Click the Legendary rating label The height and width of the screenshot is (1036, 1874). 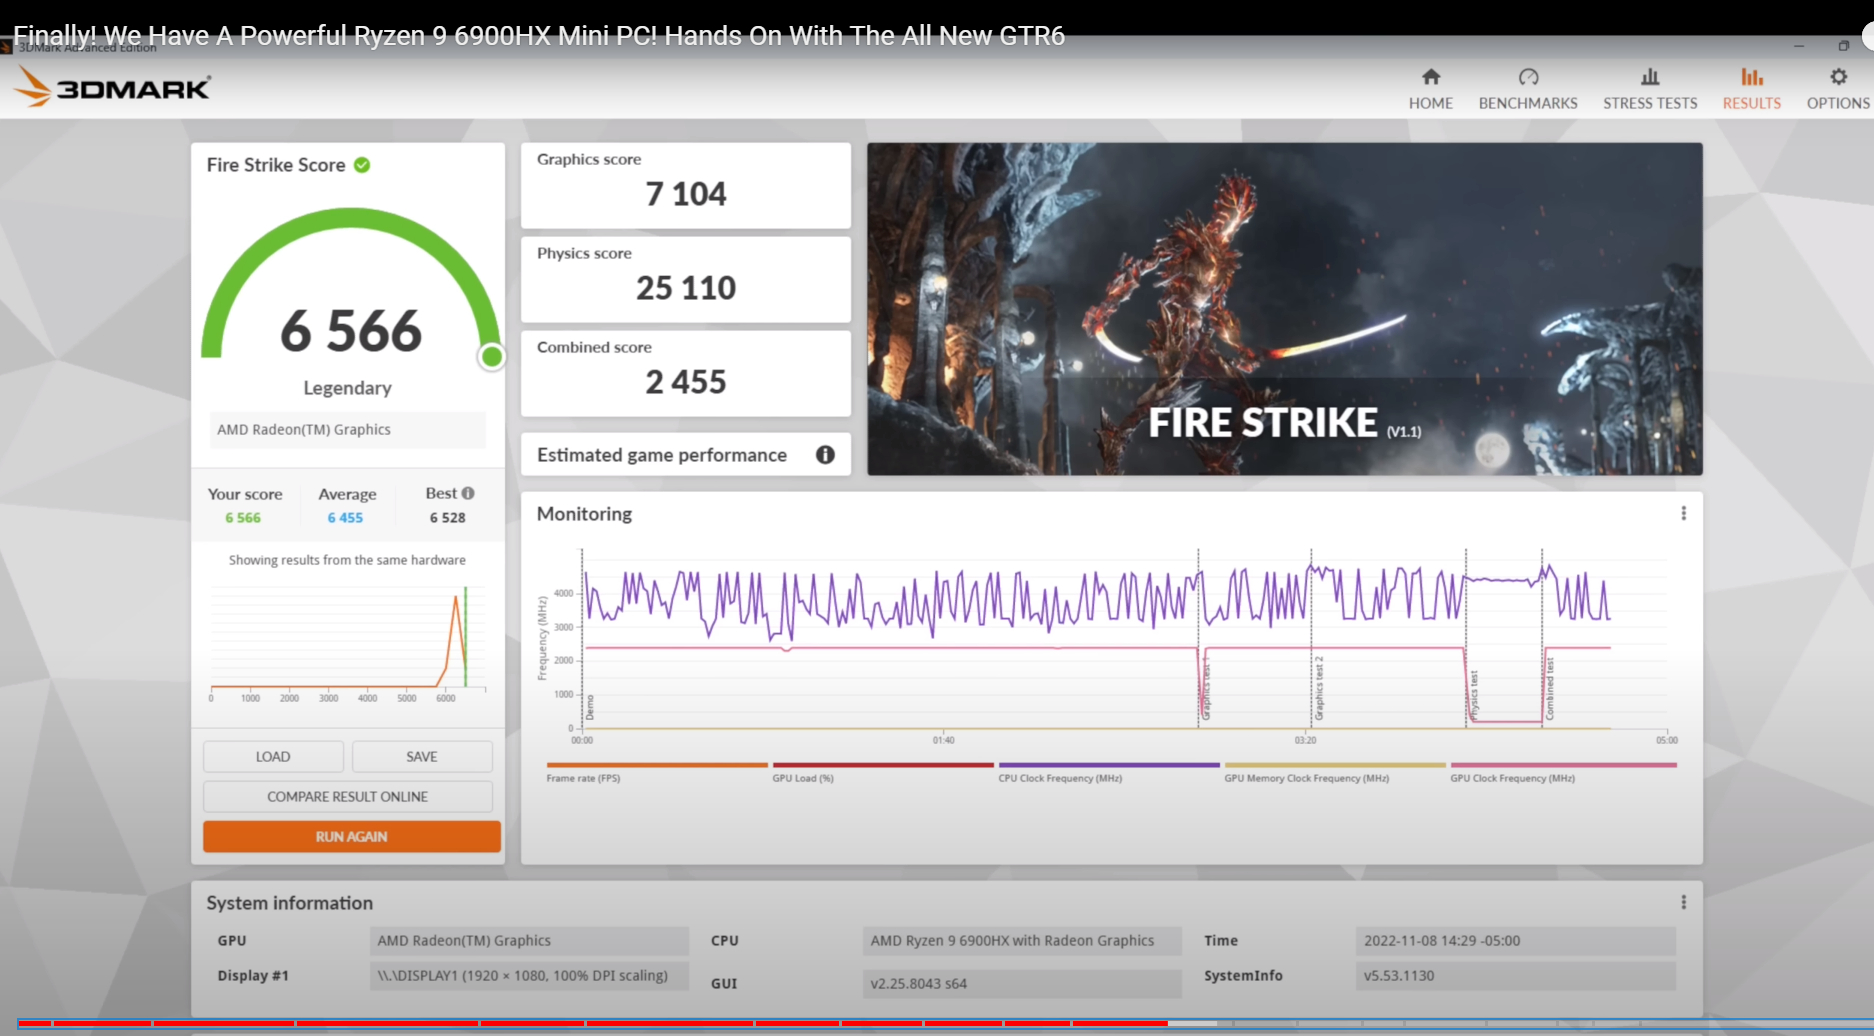(347, 388)
